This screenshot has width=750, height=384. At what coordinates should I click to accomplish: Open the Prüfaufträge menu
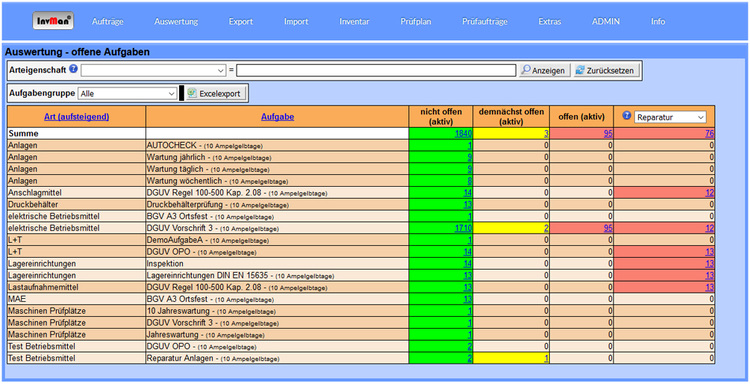(485, 22)
